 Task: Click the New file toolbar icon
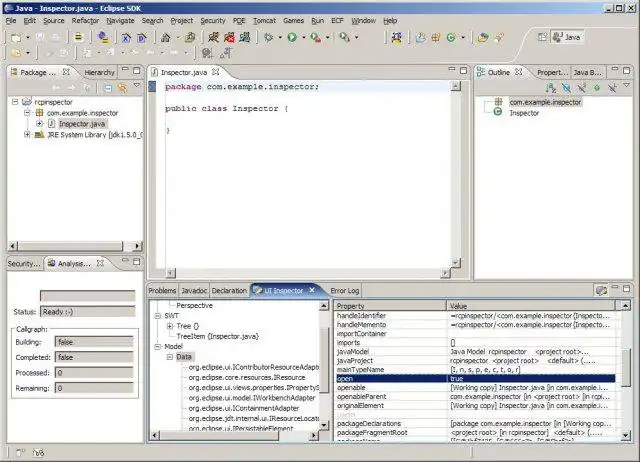(16, 38)
